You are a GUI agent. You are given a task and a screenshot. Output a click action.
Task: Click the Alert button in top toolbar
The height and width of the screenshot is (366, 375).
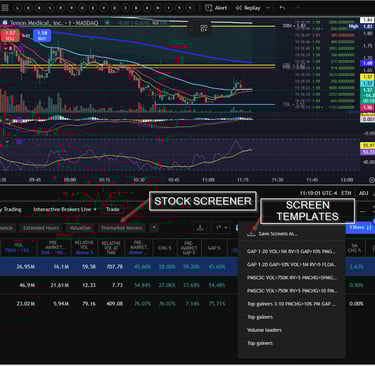216,8
